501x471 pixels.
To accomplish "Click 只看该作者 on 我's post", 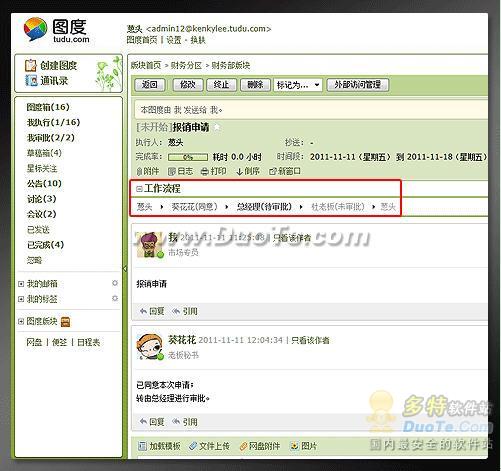I will click(x=292, y=238).
